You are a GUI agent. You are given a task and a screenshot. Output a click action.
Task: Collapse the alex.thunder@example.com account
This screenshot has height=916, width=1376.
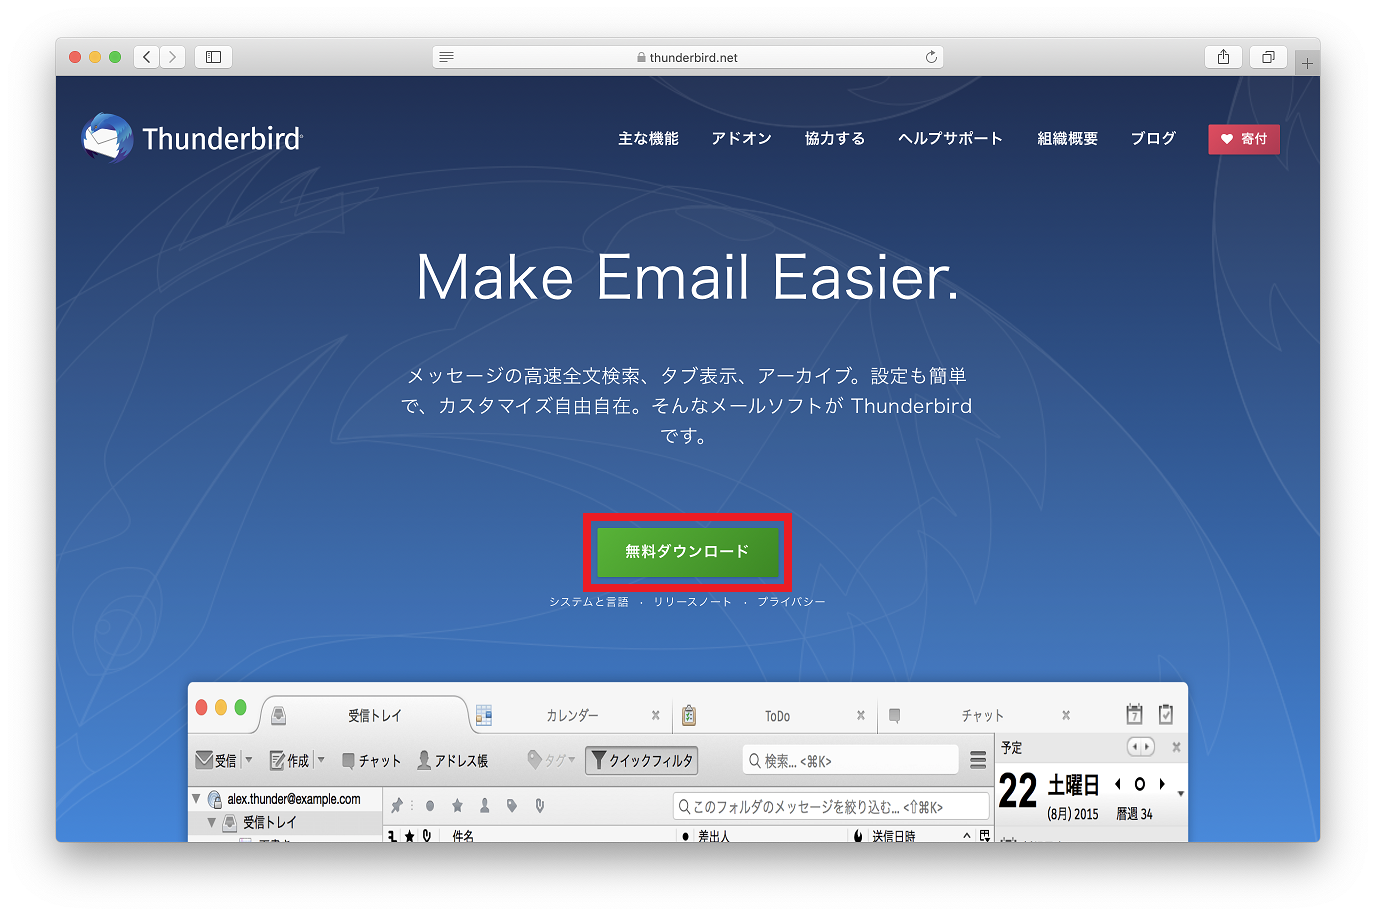[196, 799]
